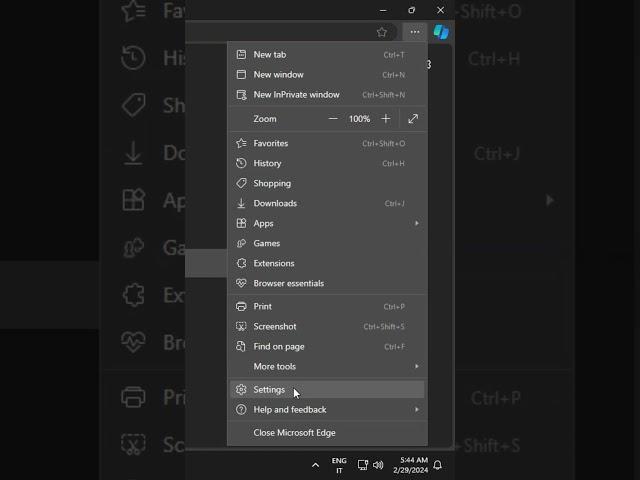Increase zoom with the plus button
Viewport: 640px width, 480px height.
pyautogui.click(x=386, y=119)
